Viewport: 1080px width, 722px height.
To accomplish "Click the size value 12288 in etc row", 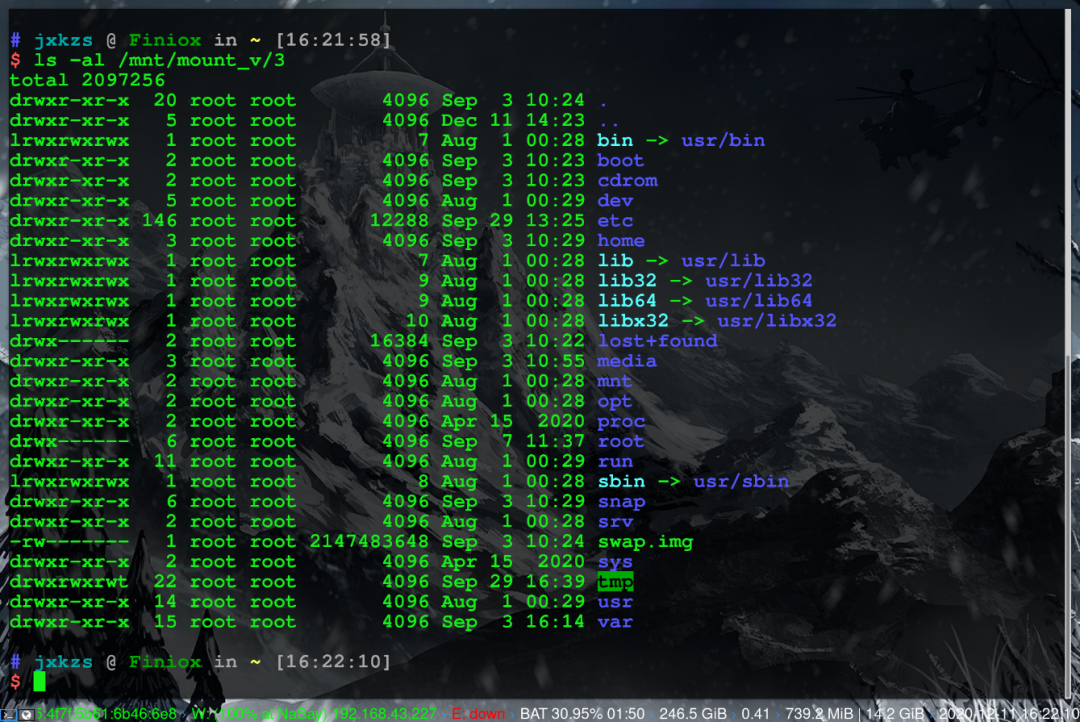I will pos(399,220).
